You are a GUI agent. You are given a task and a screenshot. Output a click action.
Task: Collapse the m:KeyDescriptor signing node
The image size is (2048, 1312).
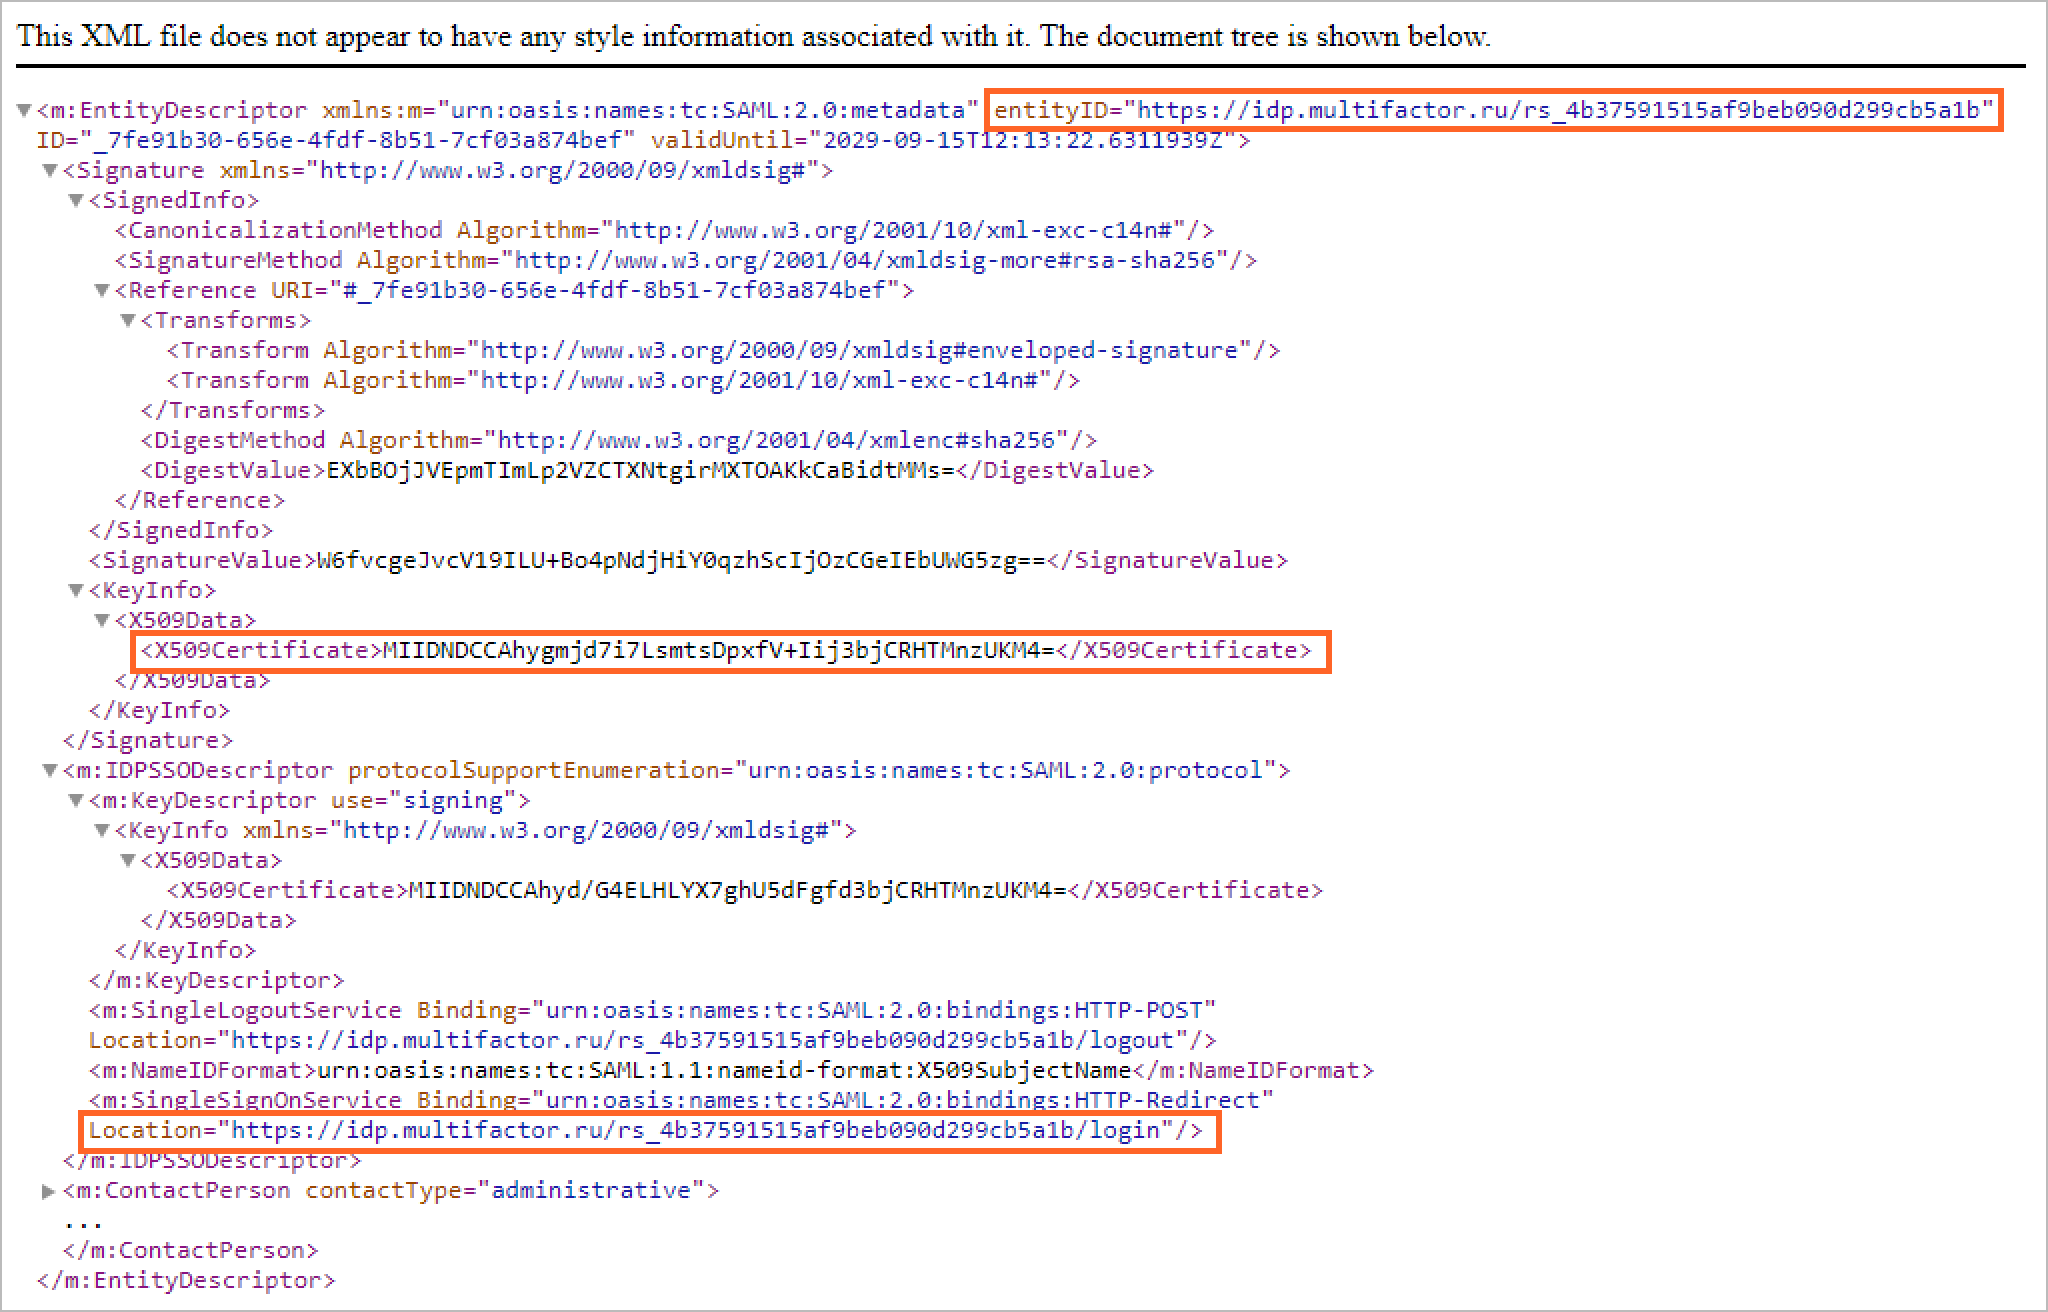(x=76, y=801)
